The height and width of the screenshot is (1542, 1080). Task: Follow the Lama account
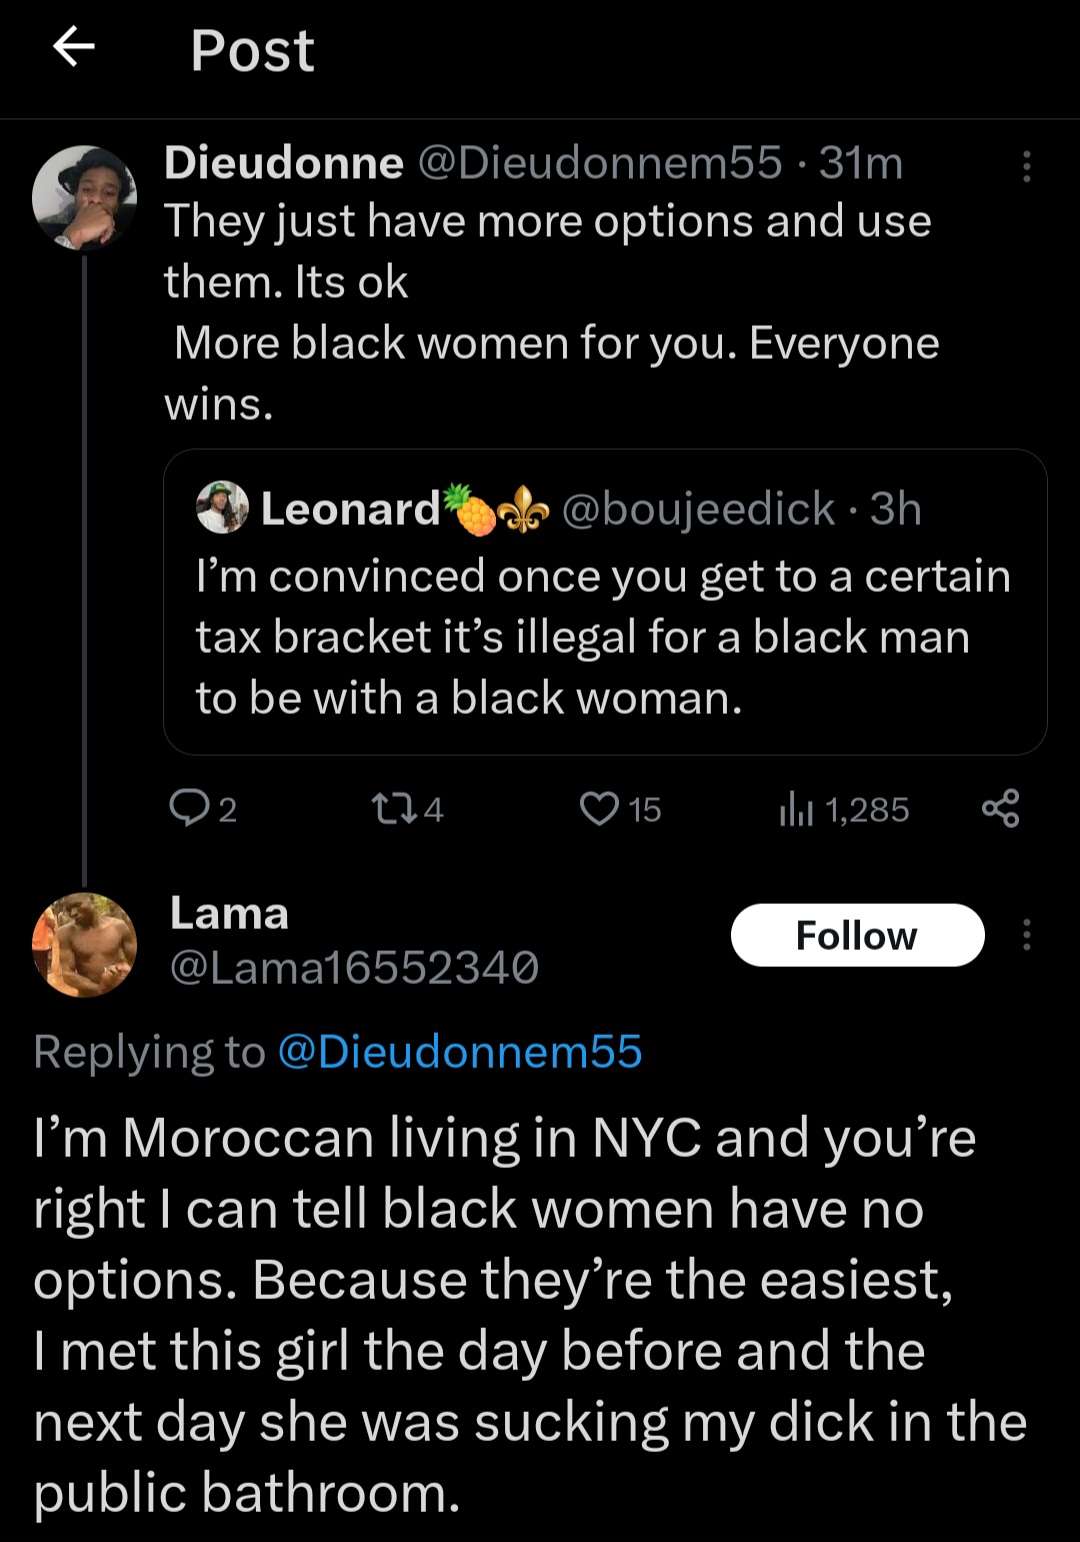[x=857, y=935]
